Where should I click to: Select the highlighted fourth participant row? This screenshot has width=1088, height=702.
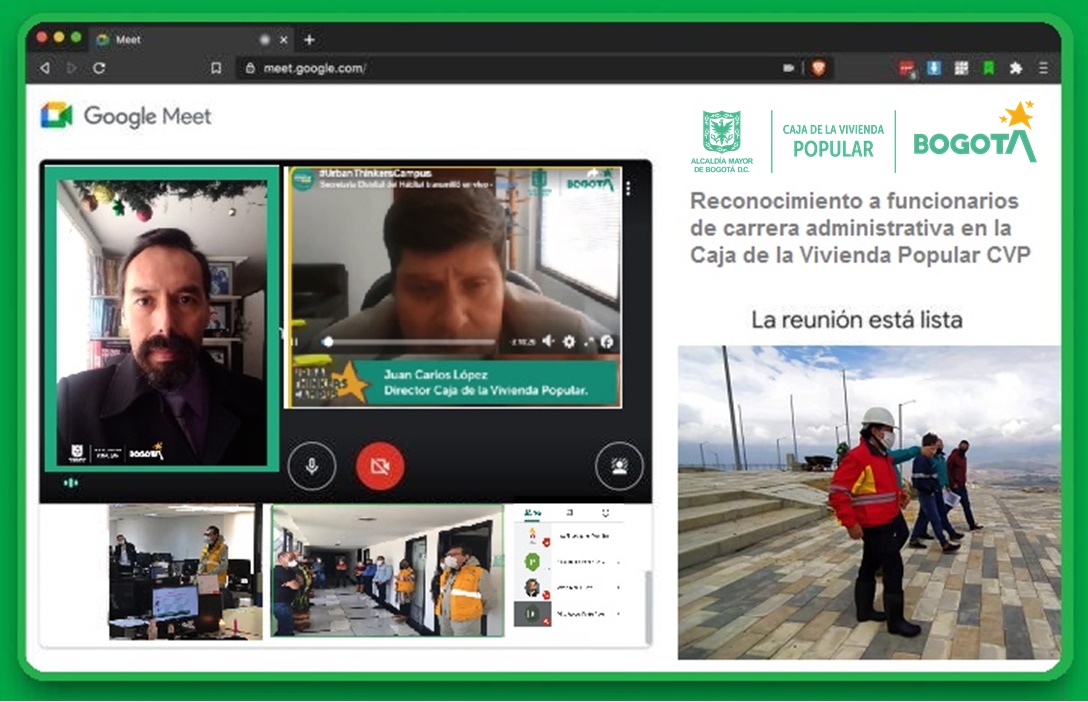click(x=568, y=614)
